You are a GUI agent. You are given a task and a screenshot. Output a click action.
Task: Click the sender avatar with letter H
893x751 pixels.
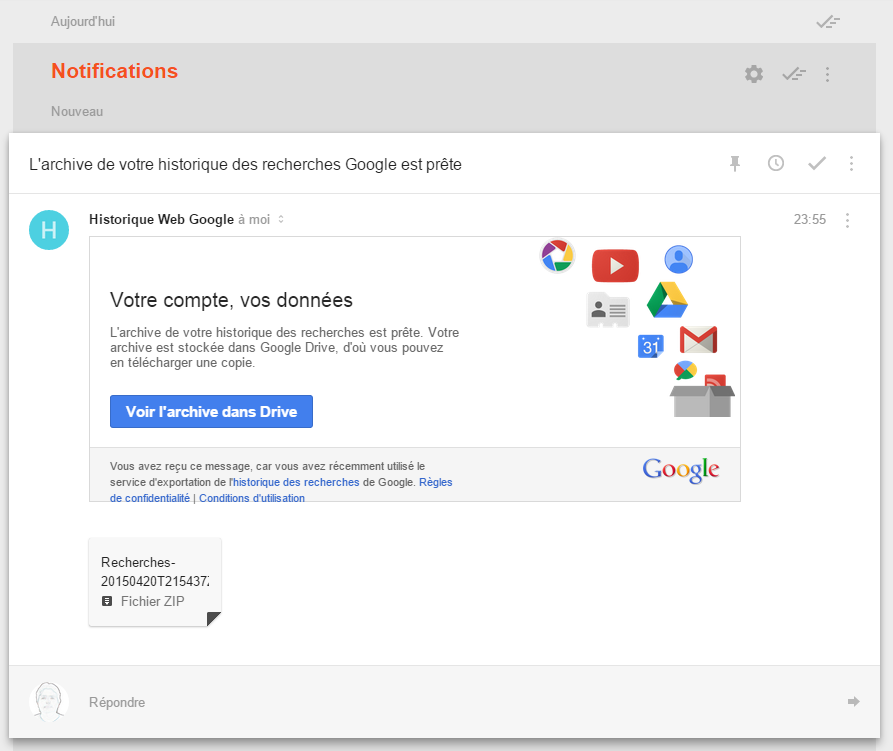pyautogui.click(x=49, y=230)
